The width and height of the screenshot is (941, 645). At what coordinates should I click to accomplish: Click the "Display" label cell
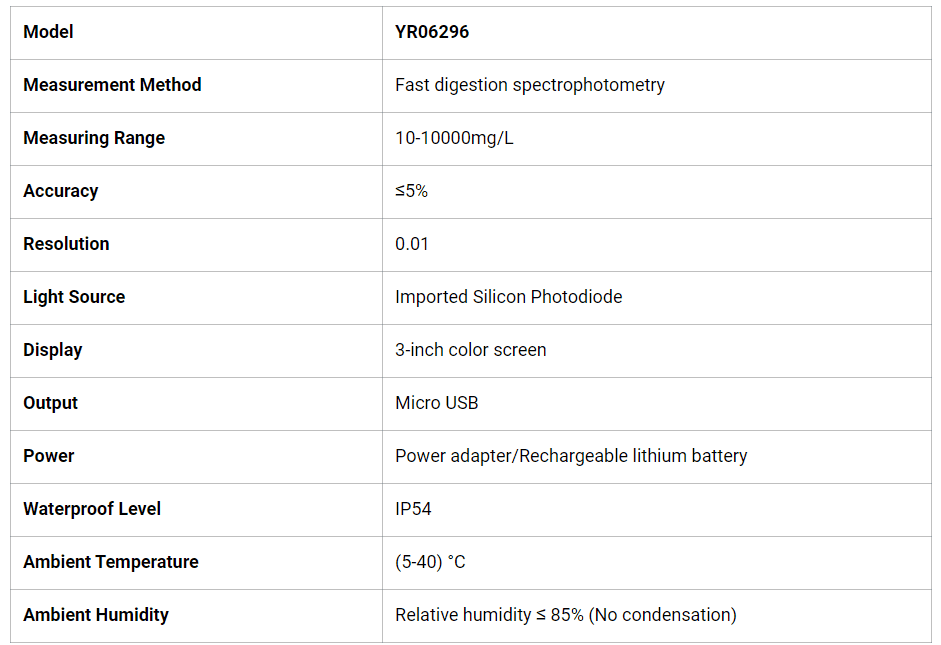pos(53,350)
